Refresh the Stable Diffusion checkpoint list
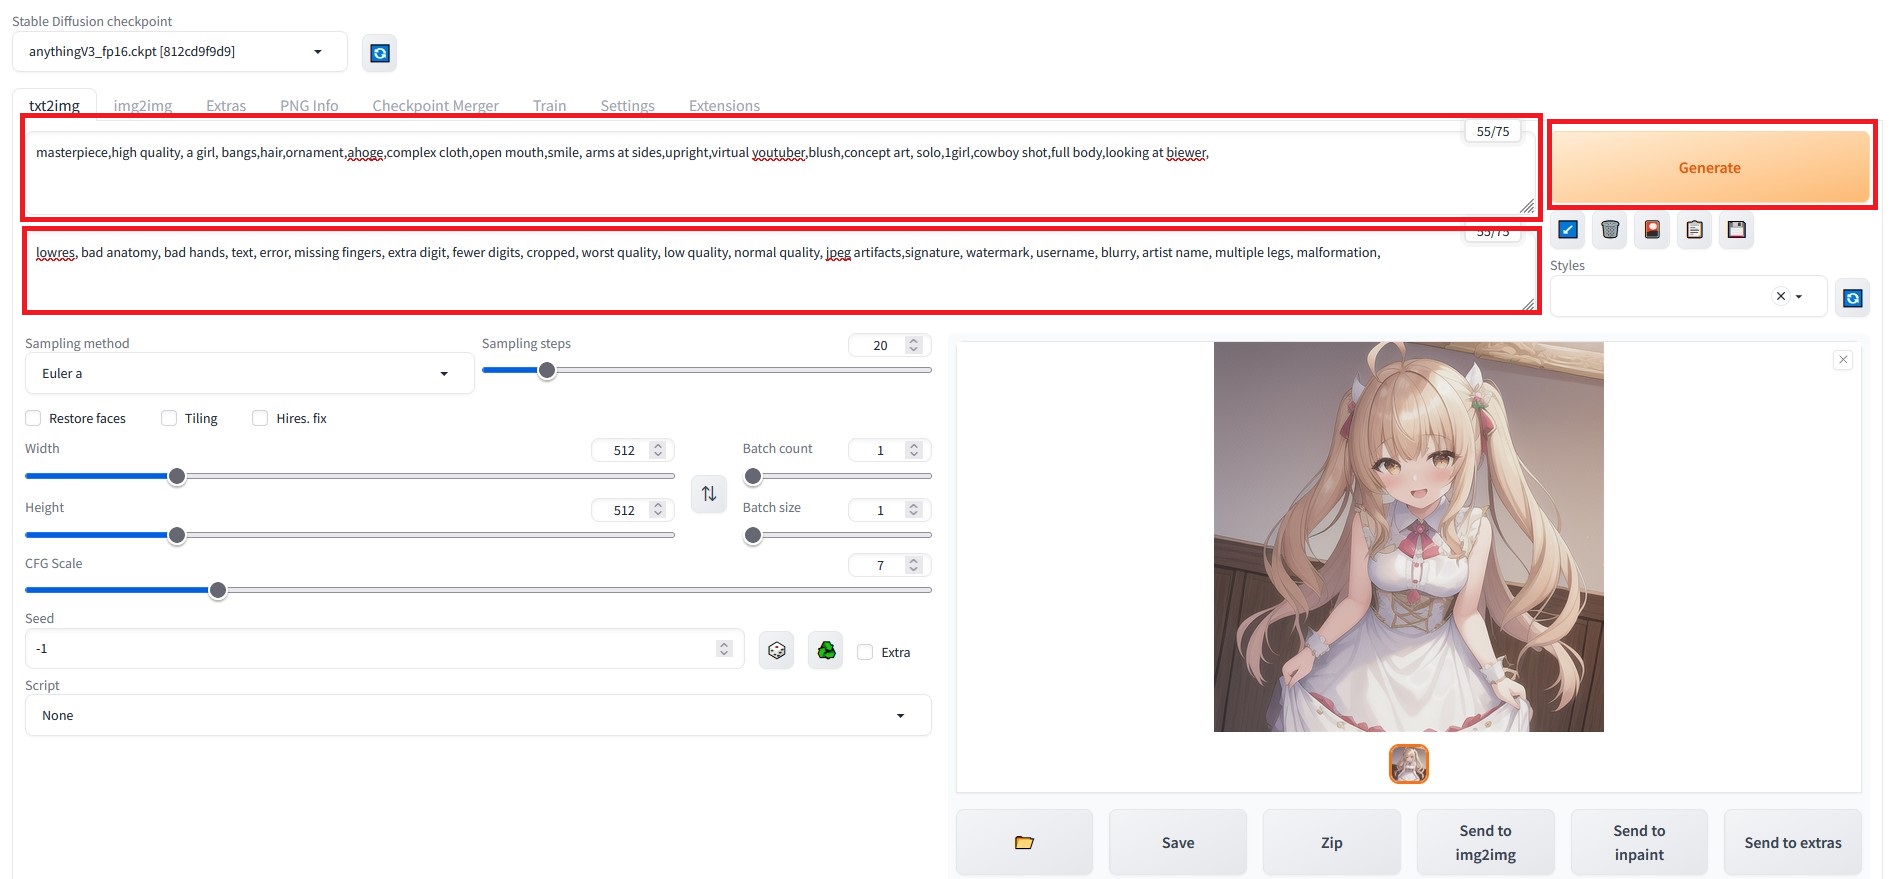The height and width of the screenshot is (879, 1892). (x=380, y=53)
